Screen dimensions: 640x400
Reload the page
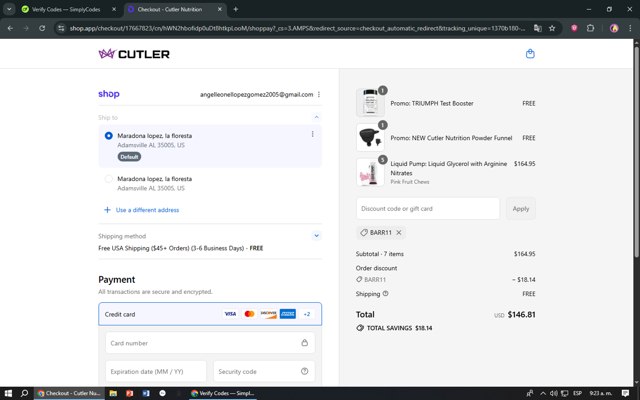point(42,28)
